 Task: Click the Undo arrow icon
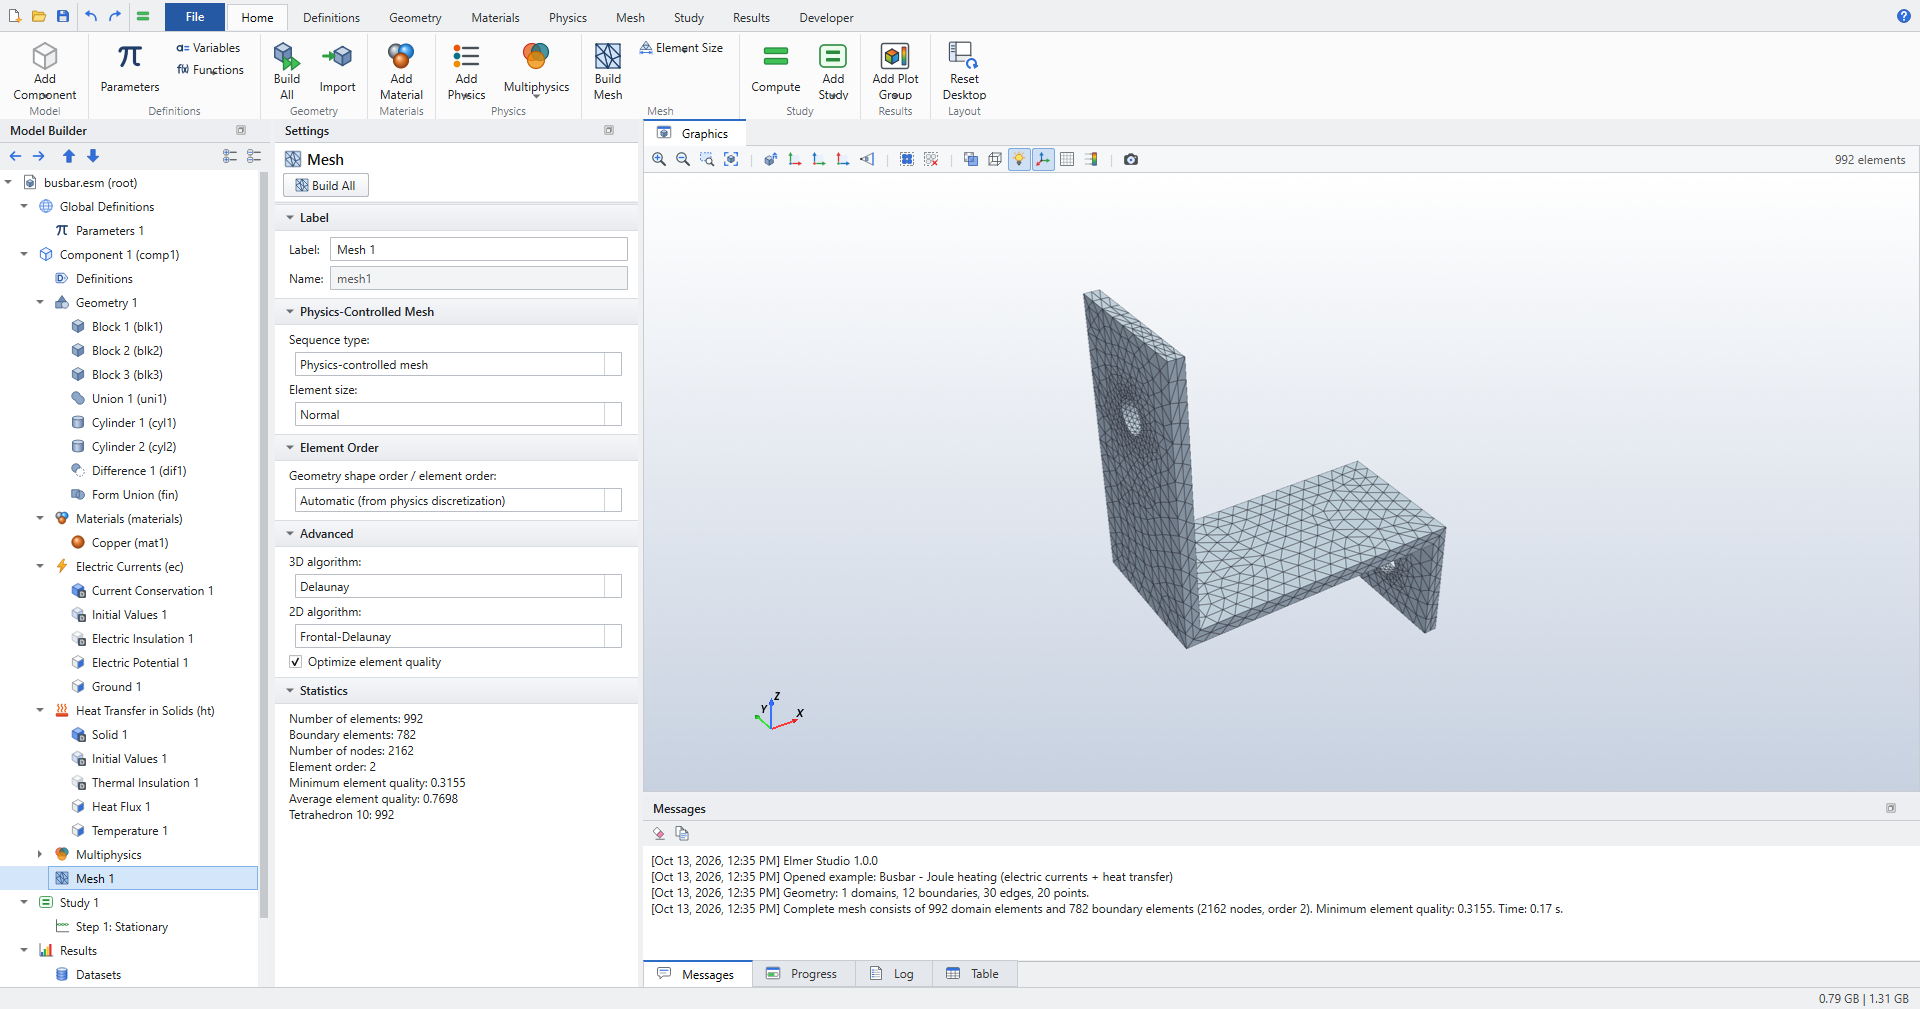91,16
